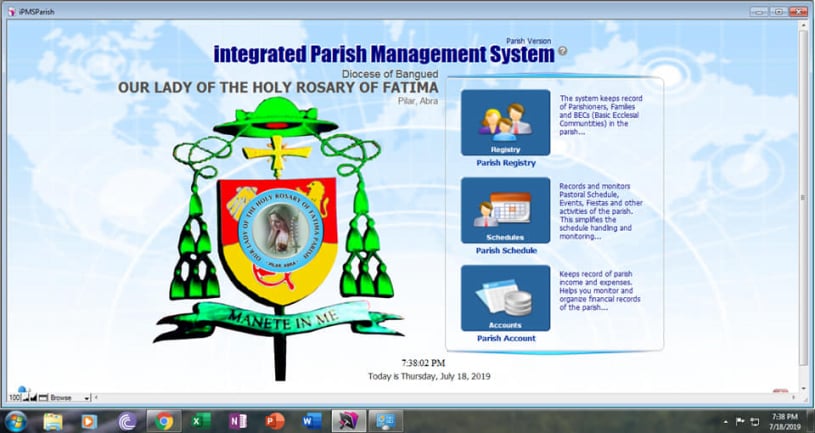Click 'OUR LADY OF THE HOLY ROSARY OF FATIMA' heading

point(278,87)
